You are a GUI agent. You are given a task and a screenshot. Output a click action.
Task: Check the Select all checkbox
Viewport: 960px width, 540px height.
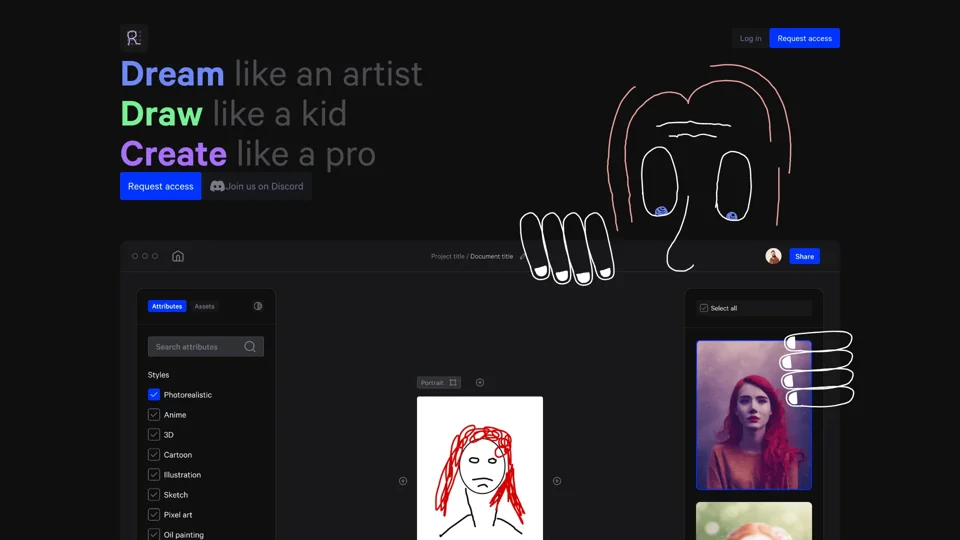[704, 308]
